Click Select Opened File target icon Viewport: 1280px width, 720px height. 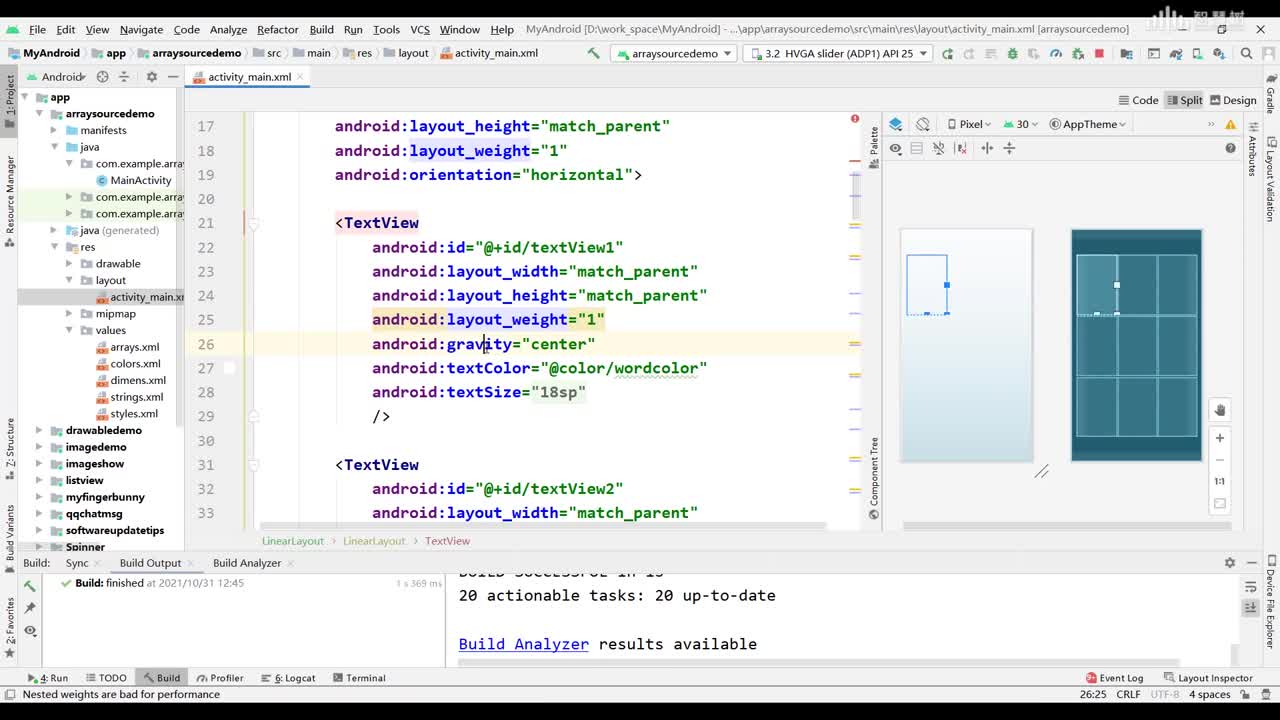point(103,76)
